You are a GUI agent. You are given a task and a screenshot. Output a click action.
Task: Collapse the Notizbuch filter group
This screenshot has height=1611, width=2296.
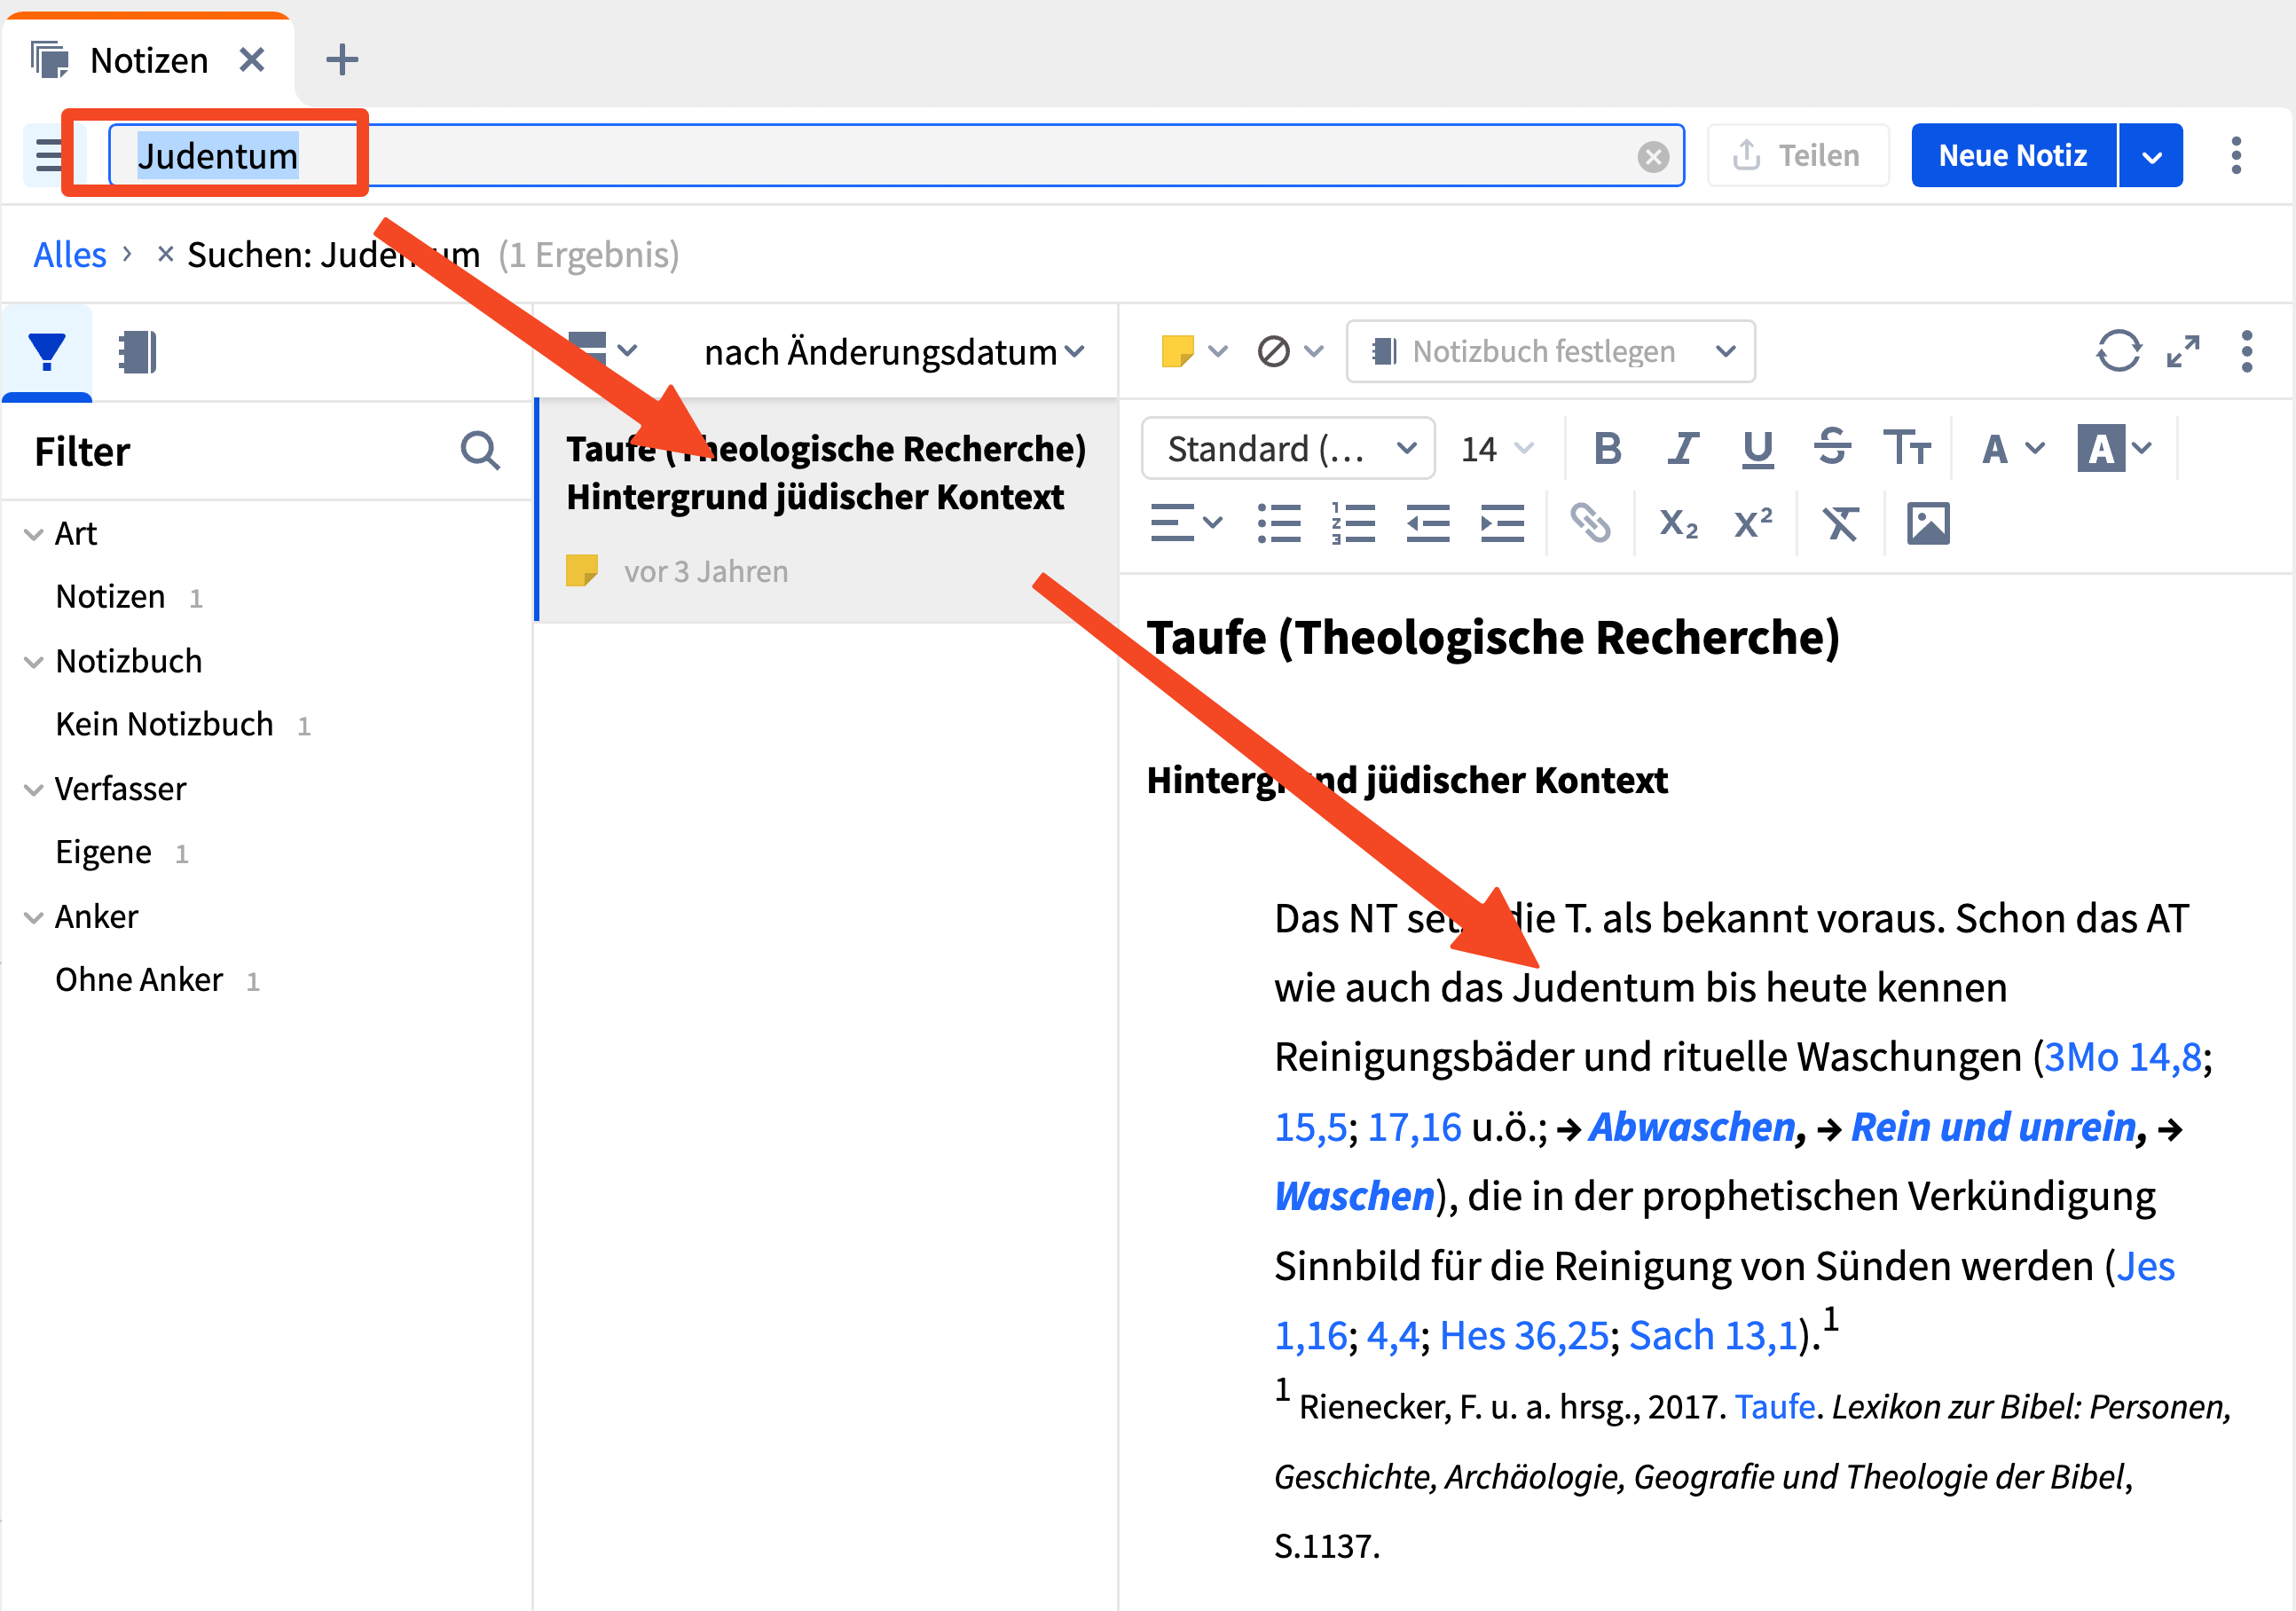point(33,662)
